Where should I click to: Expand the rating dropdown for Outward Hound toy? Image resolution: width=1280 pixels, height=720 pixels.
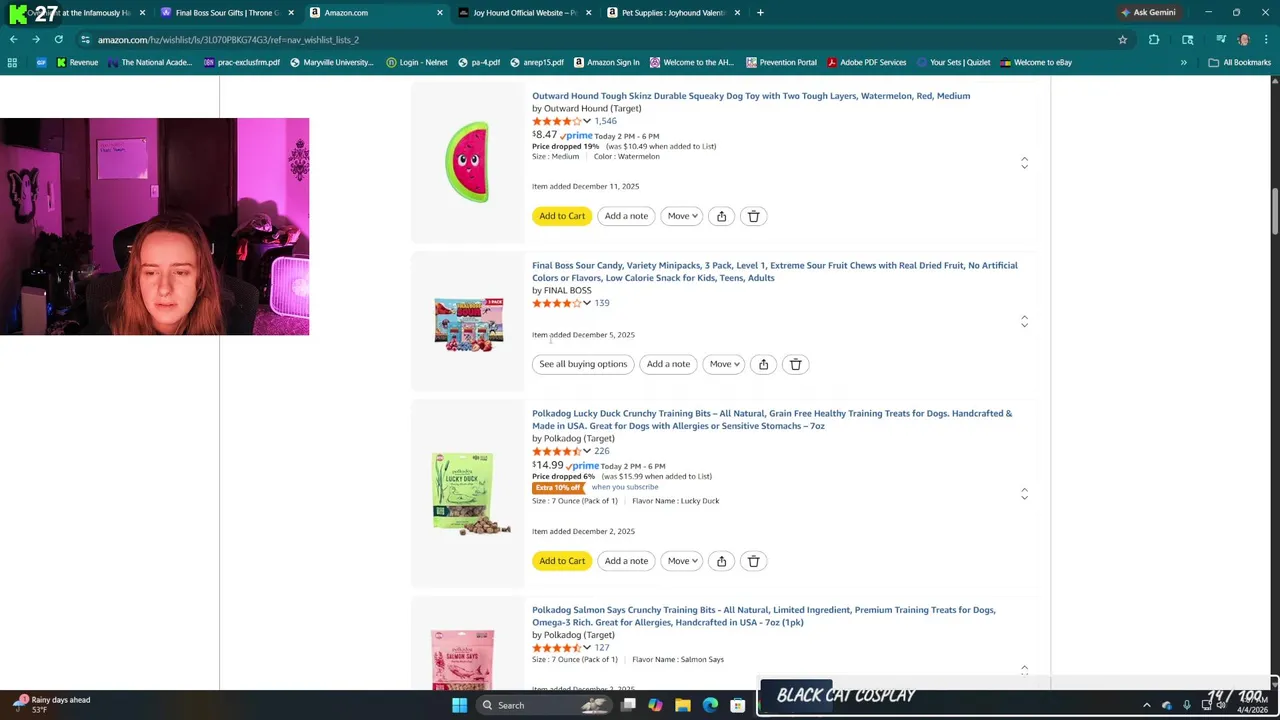pyautogui.click(x=587, y=121)
